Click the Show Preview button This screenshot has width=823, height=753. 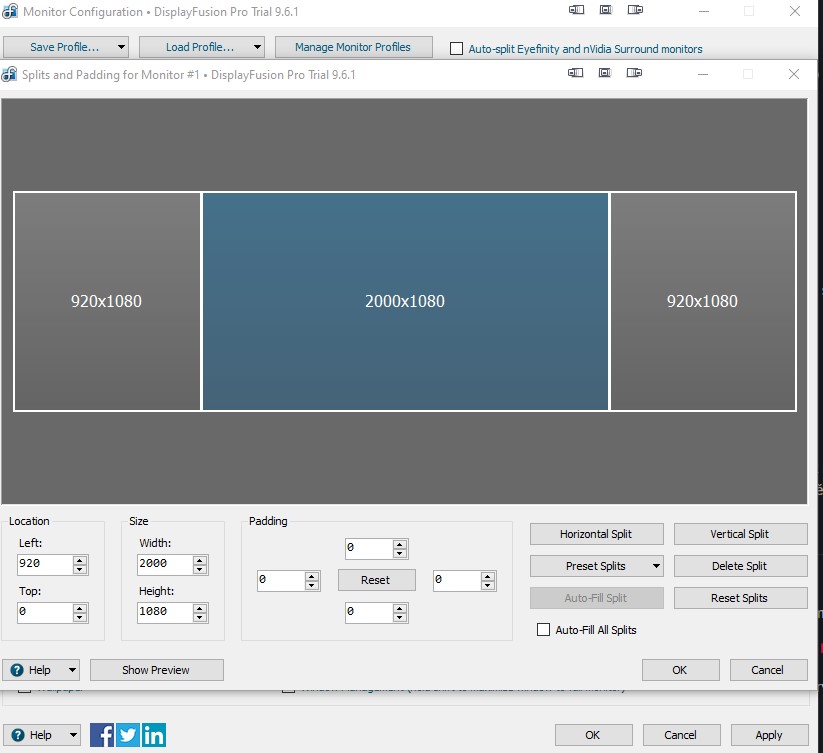pyautogui.click(x=156, y=670)
